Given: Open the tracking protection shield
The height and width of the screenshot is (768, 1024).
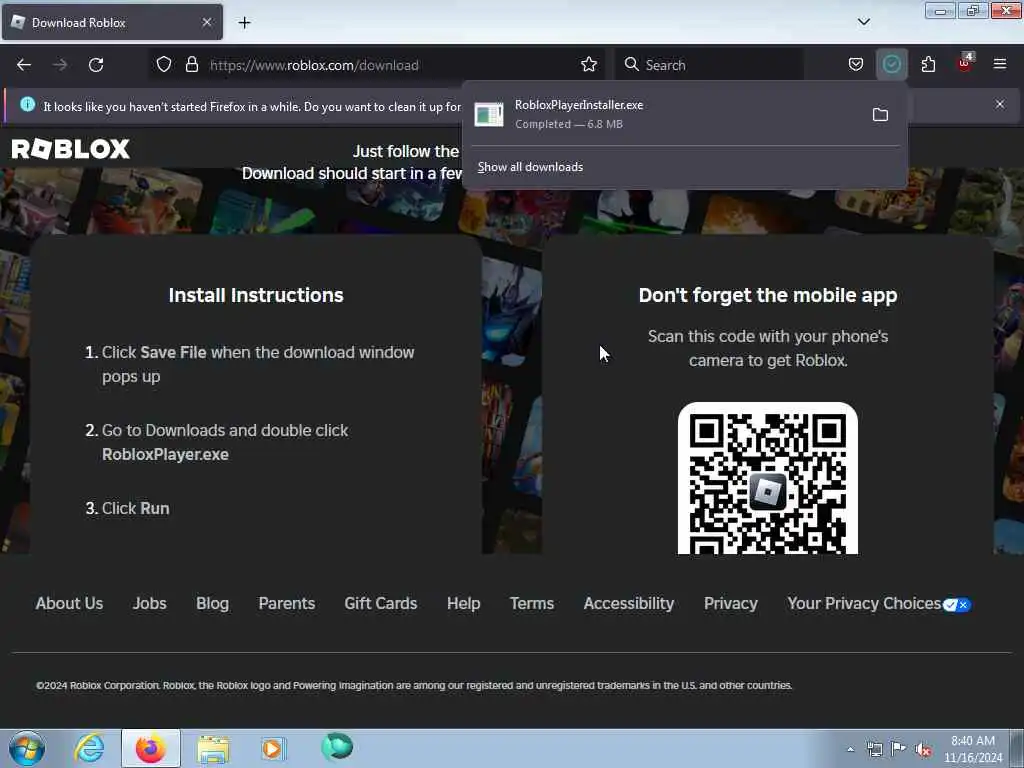Looking at the screenshot, I should tap(164, 64).
